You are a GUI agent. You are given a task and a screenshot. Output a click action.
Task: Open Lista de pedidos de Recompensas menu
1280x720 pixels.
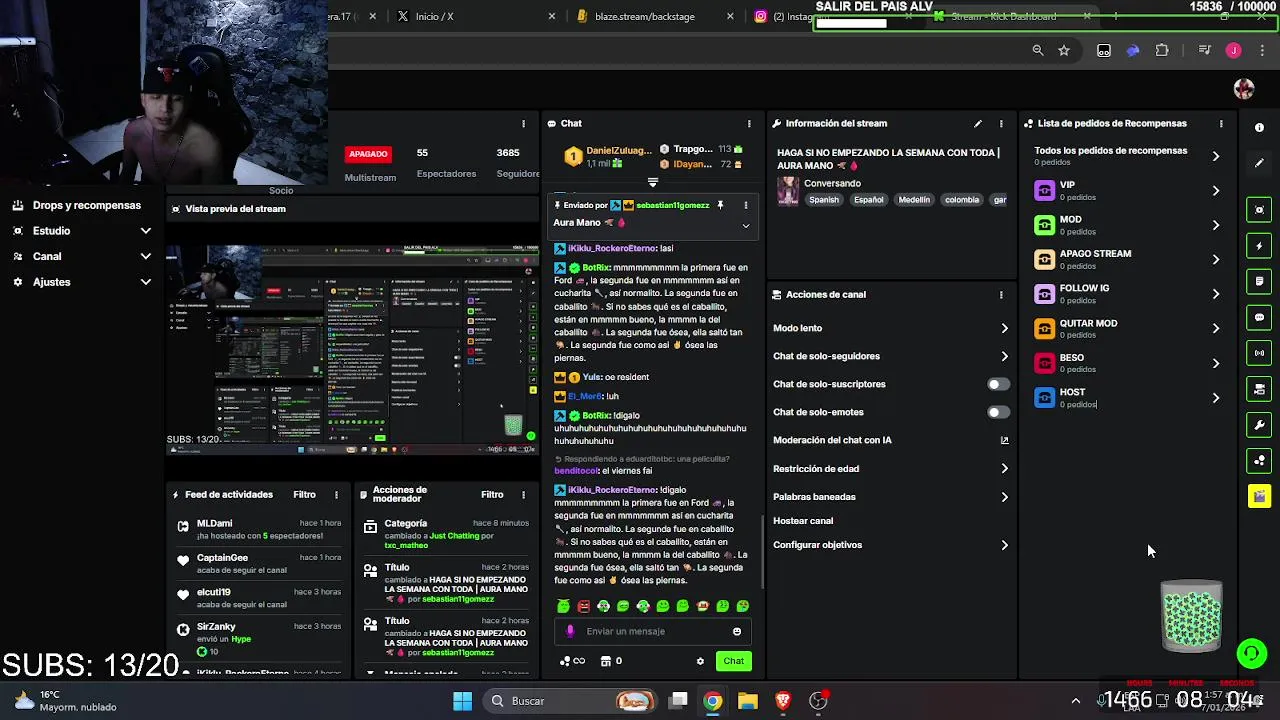(1221, 124)
